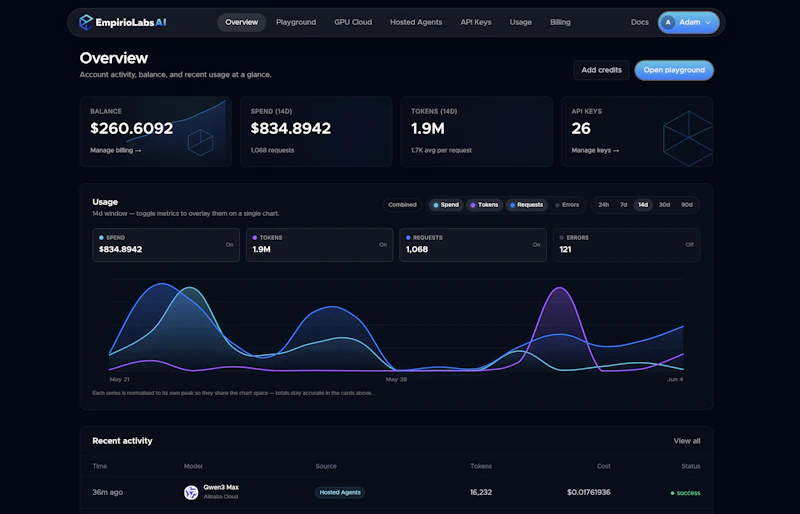This screenshot has height=514, width=800.
Task: Toggle the SPEND $834.8942 metric card
Action: pyautogui.click(x=166, y=245)
